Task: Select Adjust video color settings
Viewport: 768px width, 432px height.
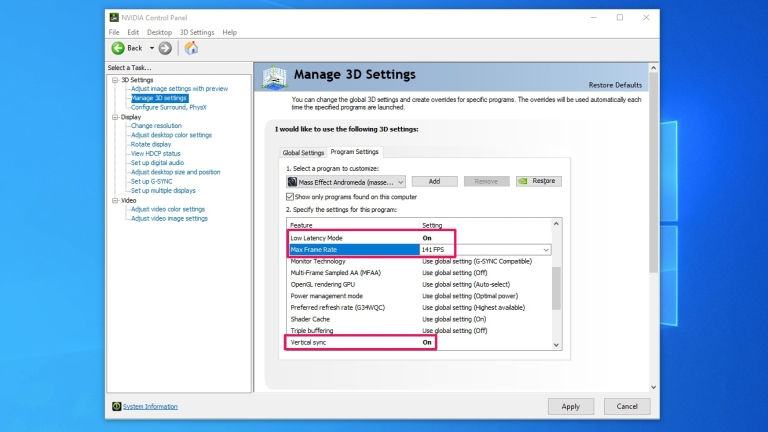Action: point(168,209)
